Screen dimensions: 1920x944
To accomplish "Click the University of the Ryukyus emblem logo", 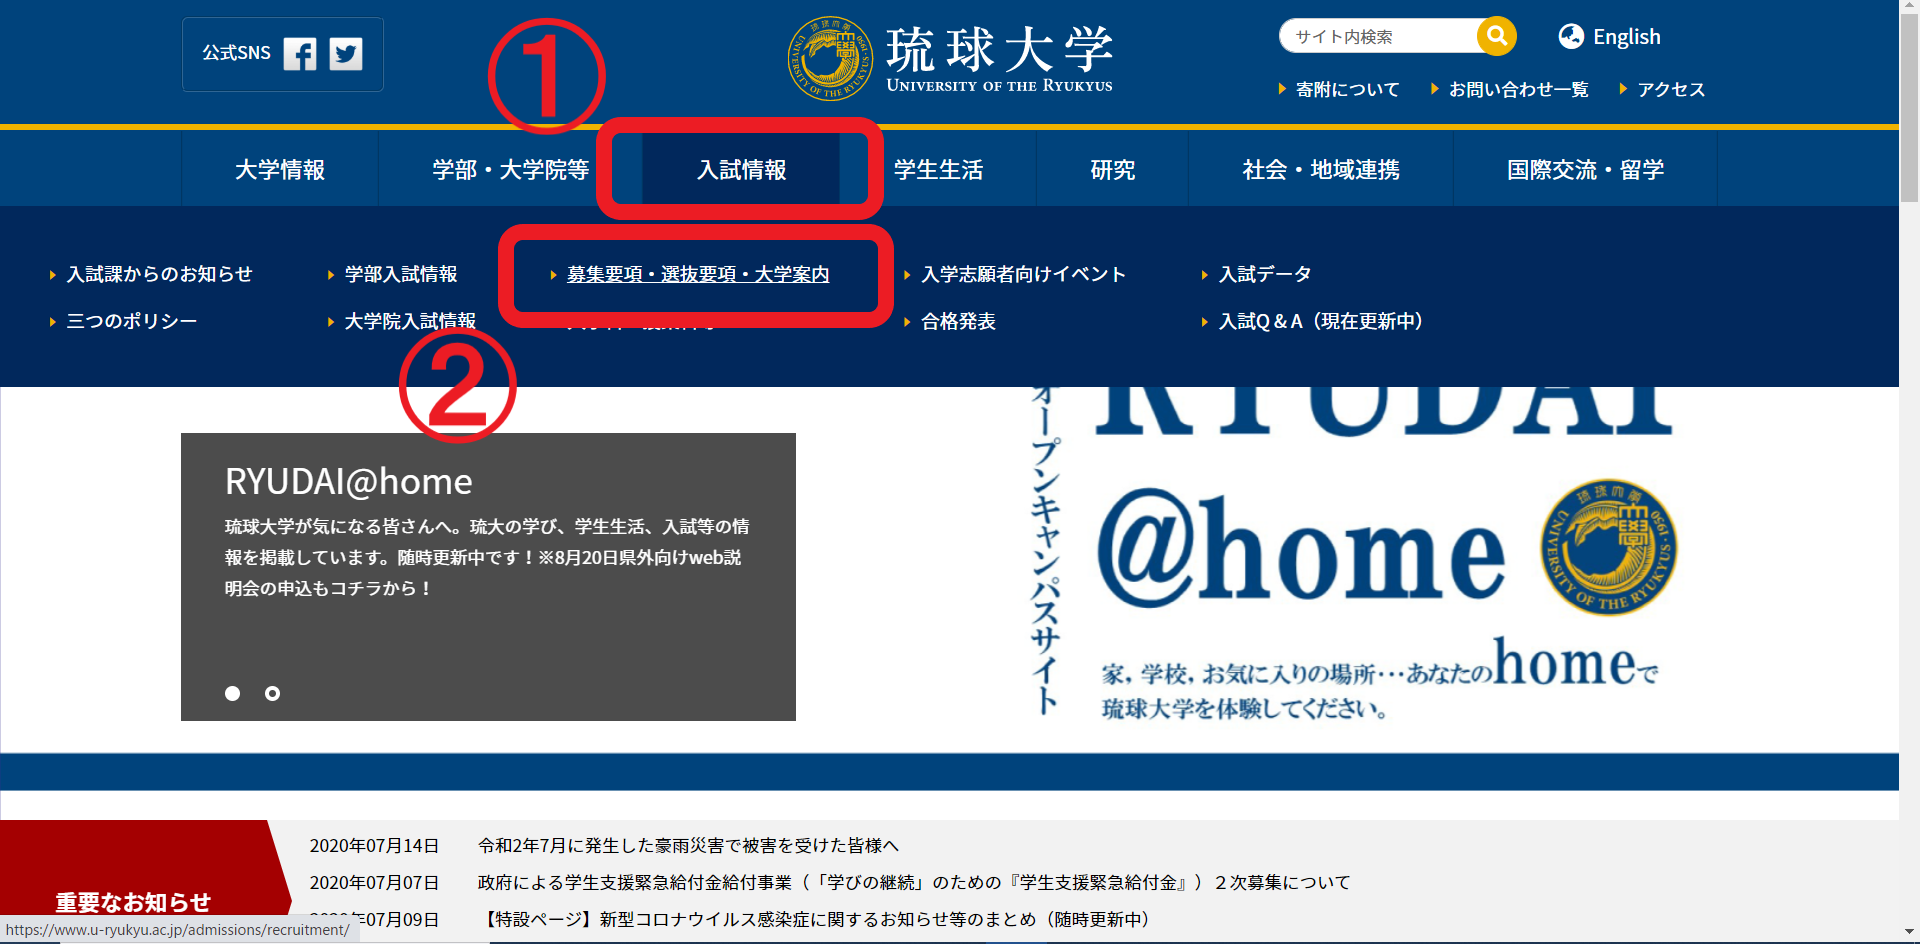I will pyautogui.click(x=830, y=58).
